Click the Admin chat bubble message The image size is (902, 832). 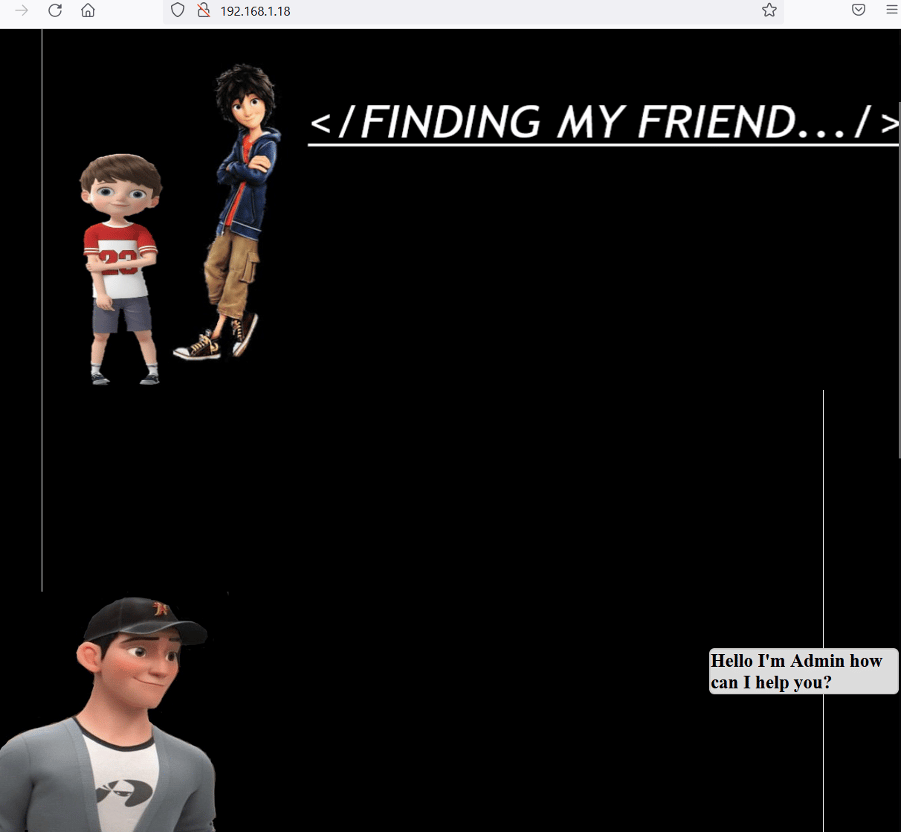click(x=803, y=671)
